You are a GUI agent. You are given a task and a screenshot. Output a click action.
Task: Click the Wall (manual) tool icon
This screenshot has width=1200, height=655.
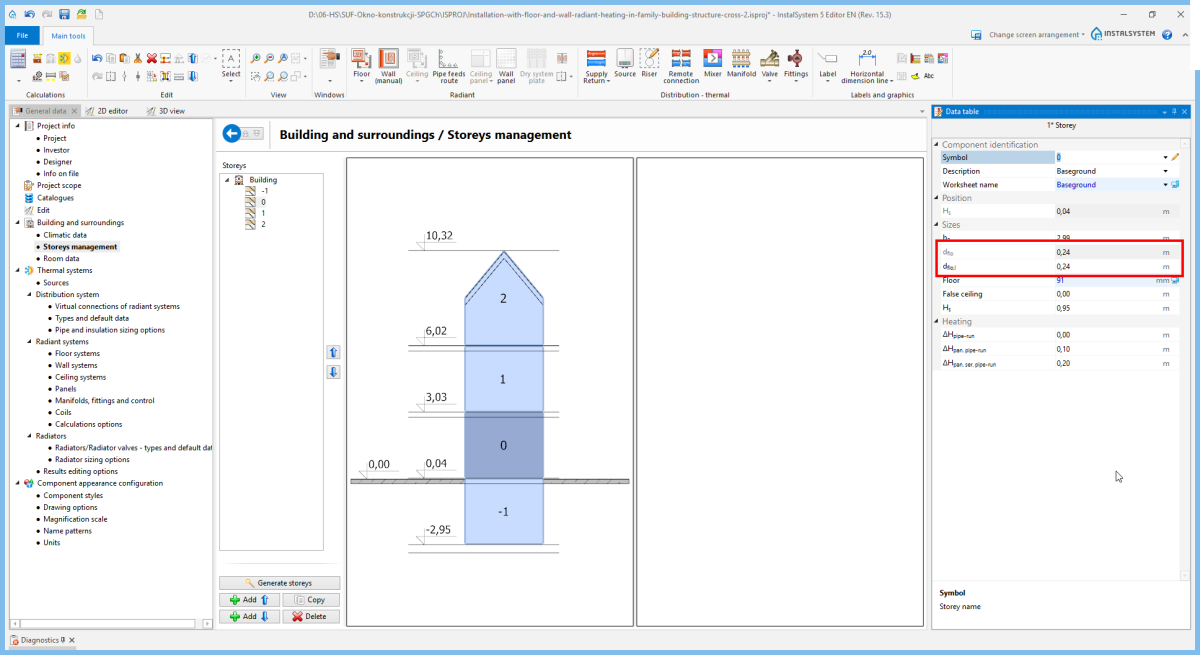click(388, 61)
